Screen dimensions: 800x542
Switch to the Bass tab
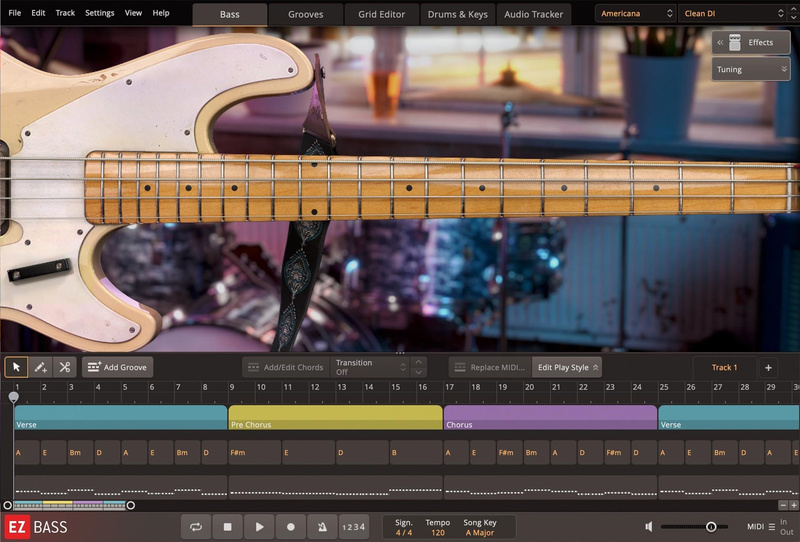[x=230, y=14]
